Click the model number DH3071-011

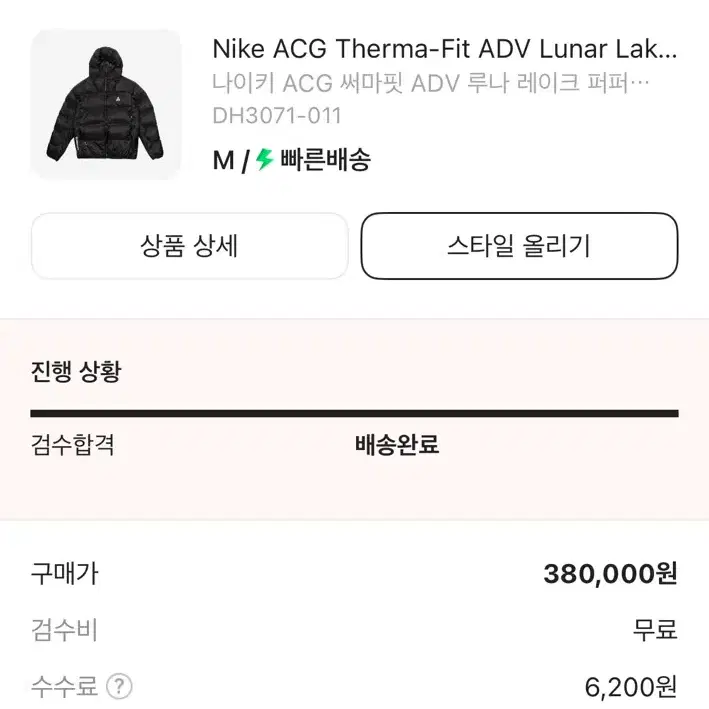tap(277, 116)
